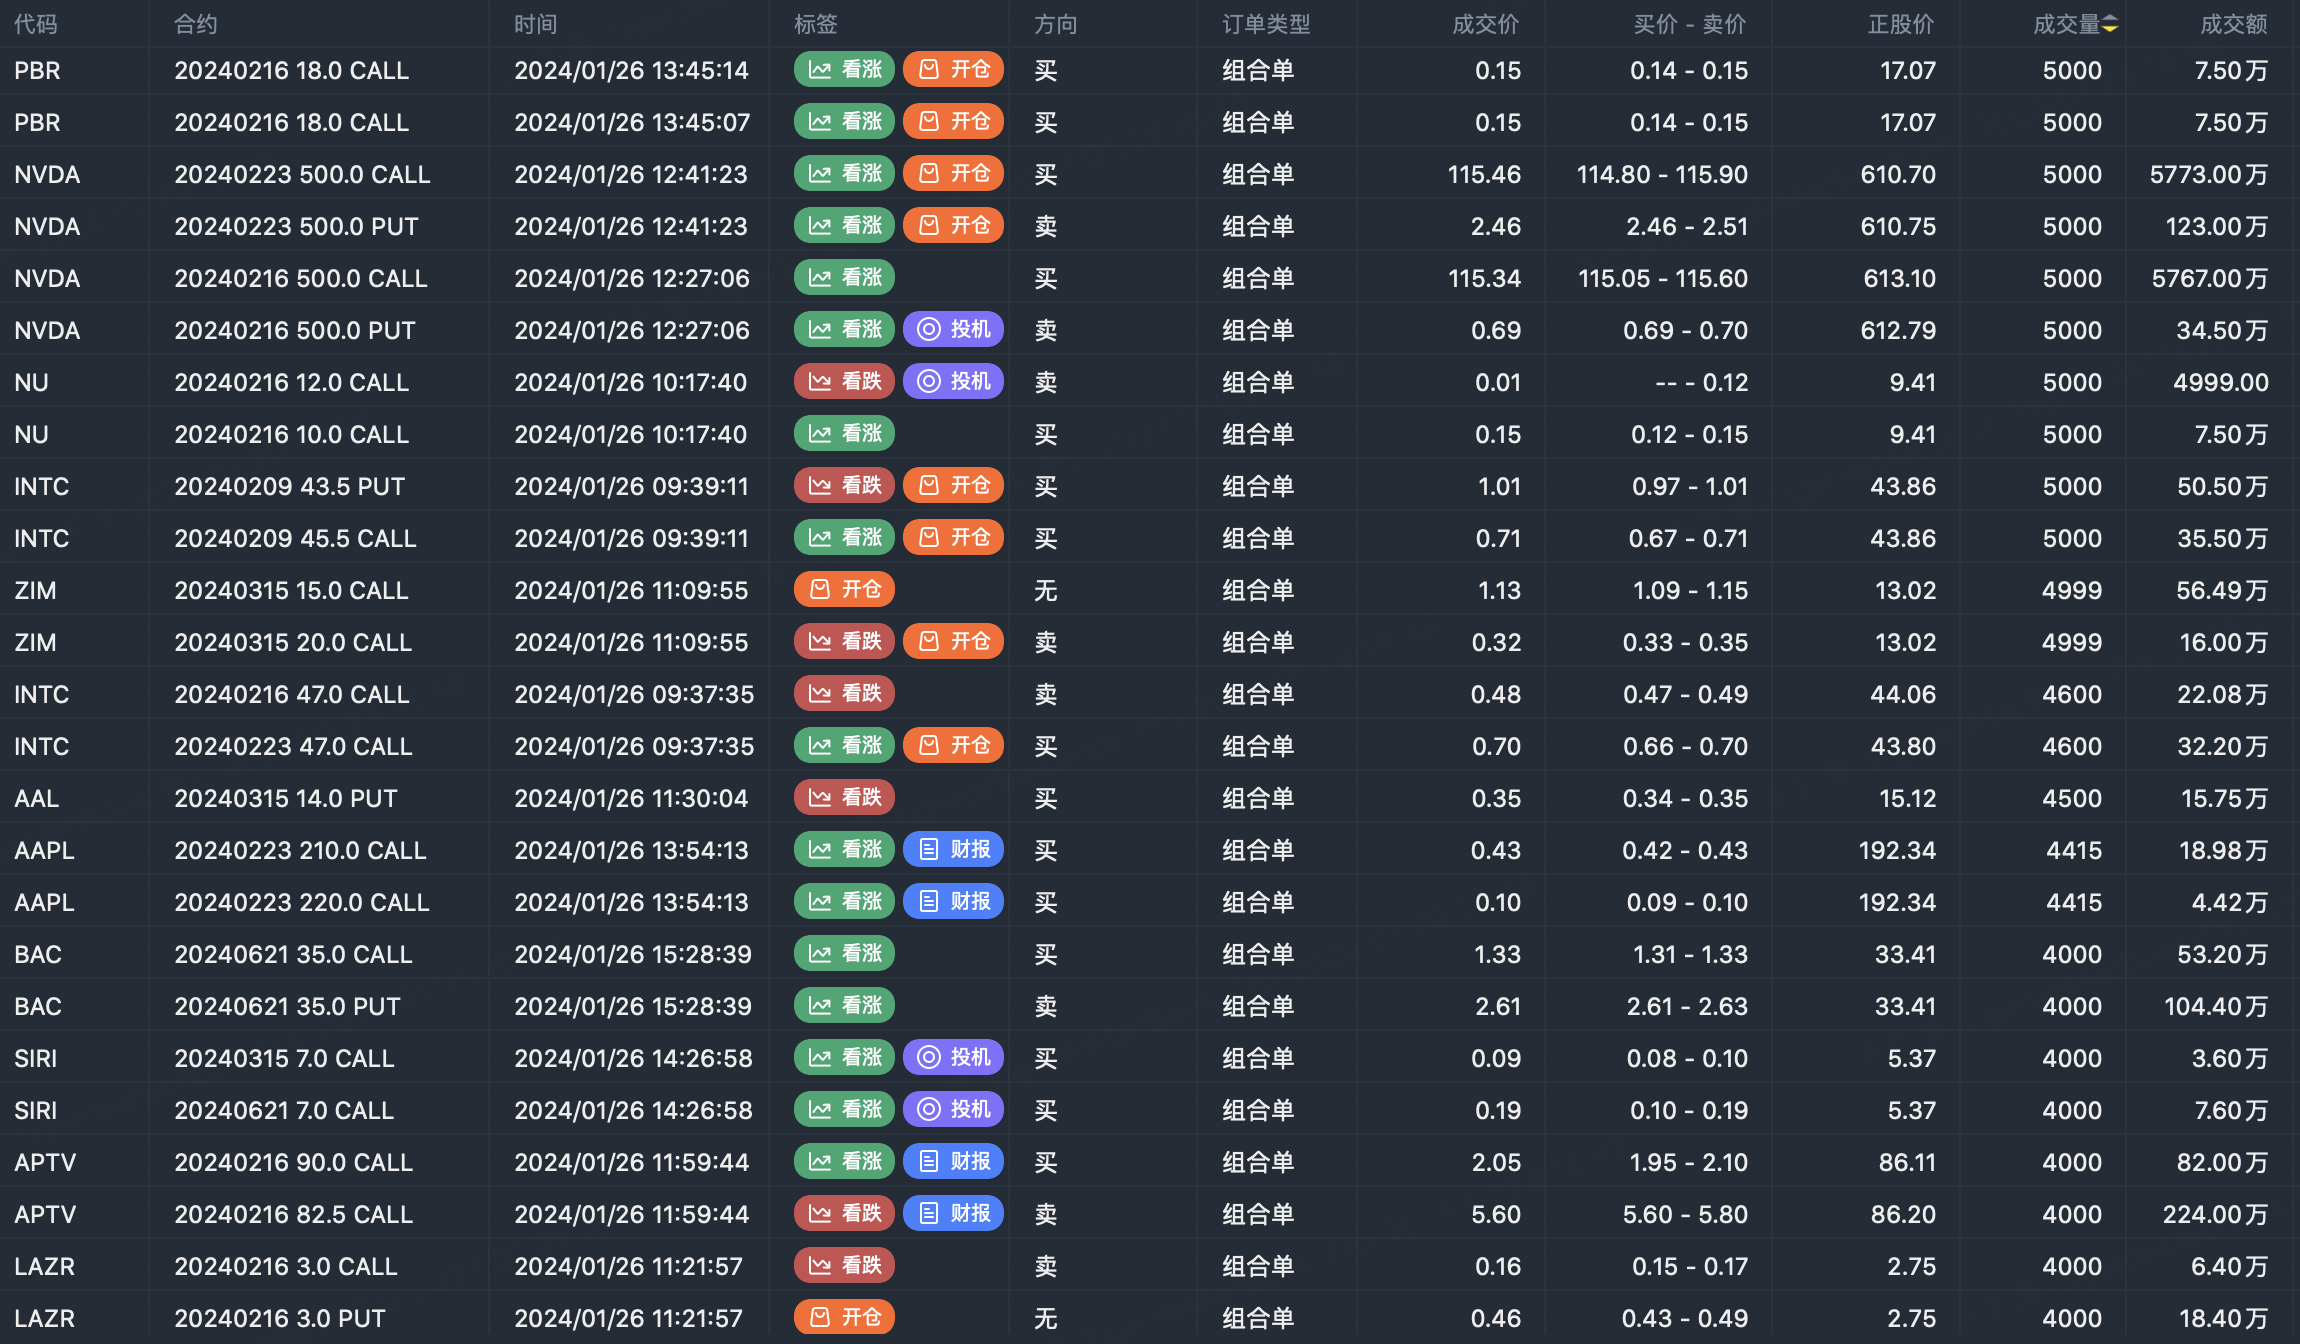2300x1344 pixels.
Task: Click bid-ask value 114.80 - 115.90
Action: (x=1662, y=175)
